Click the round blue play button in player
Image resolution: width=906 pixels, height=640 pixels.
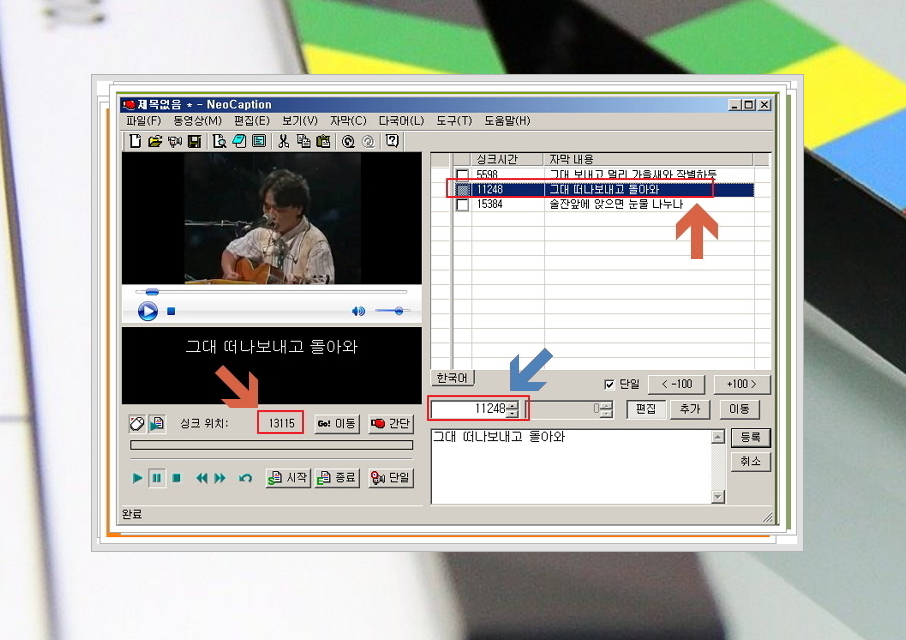point(148,311)
